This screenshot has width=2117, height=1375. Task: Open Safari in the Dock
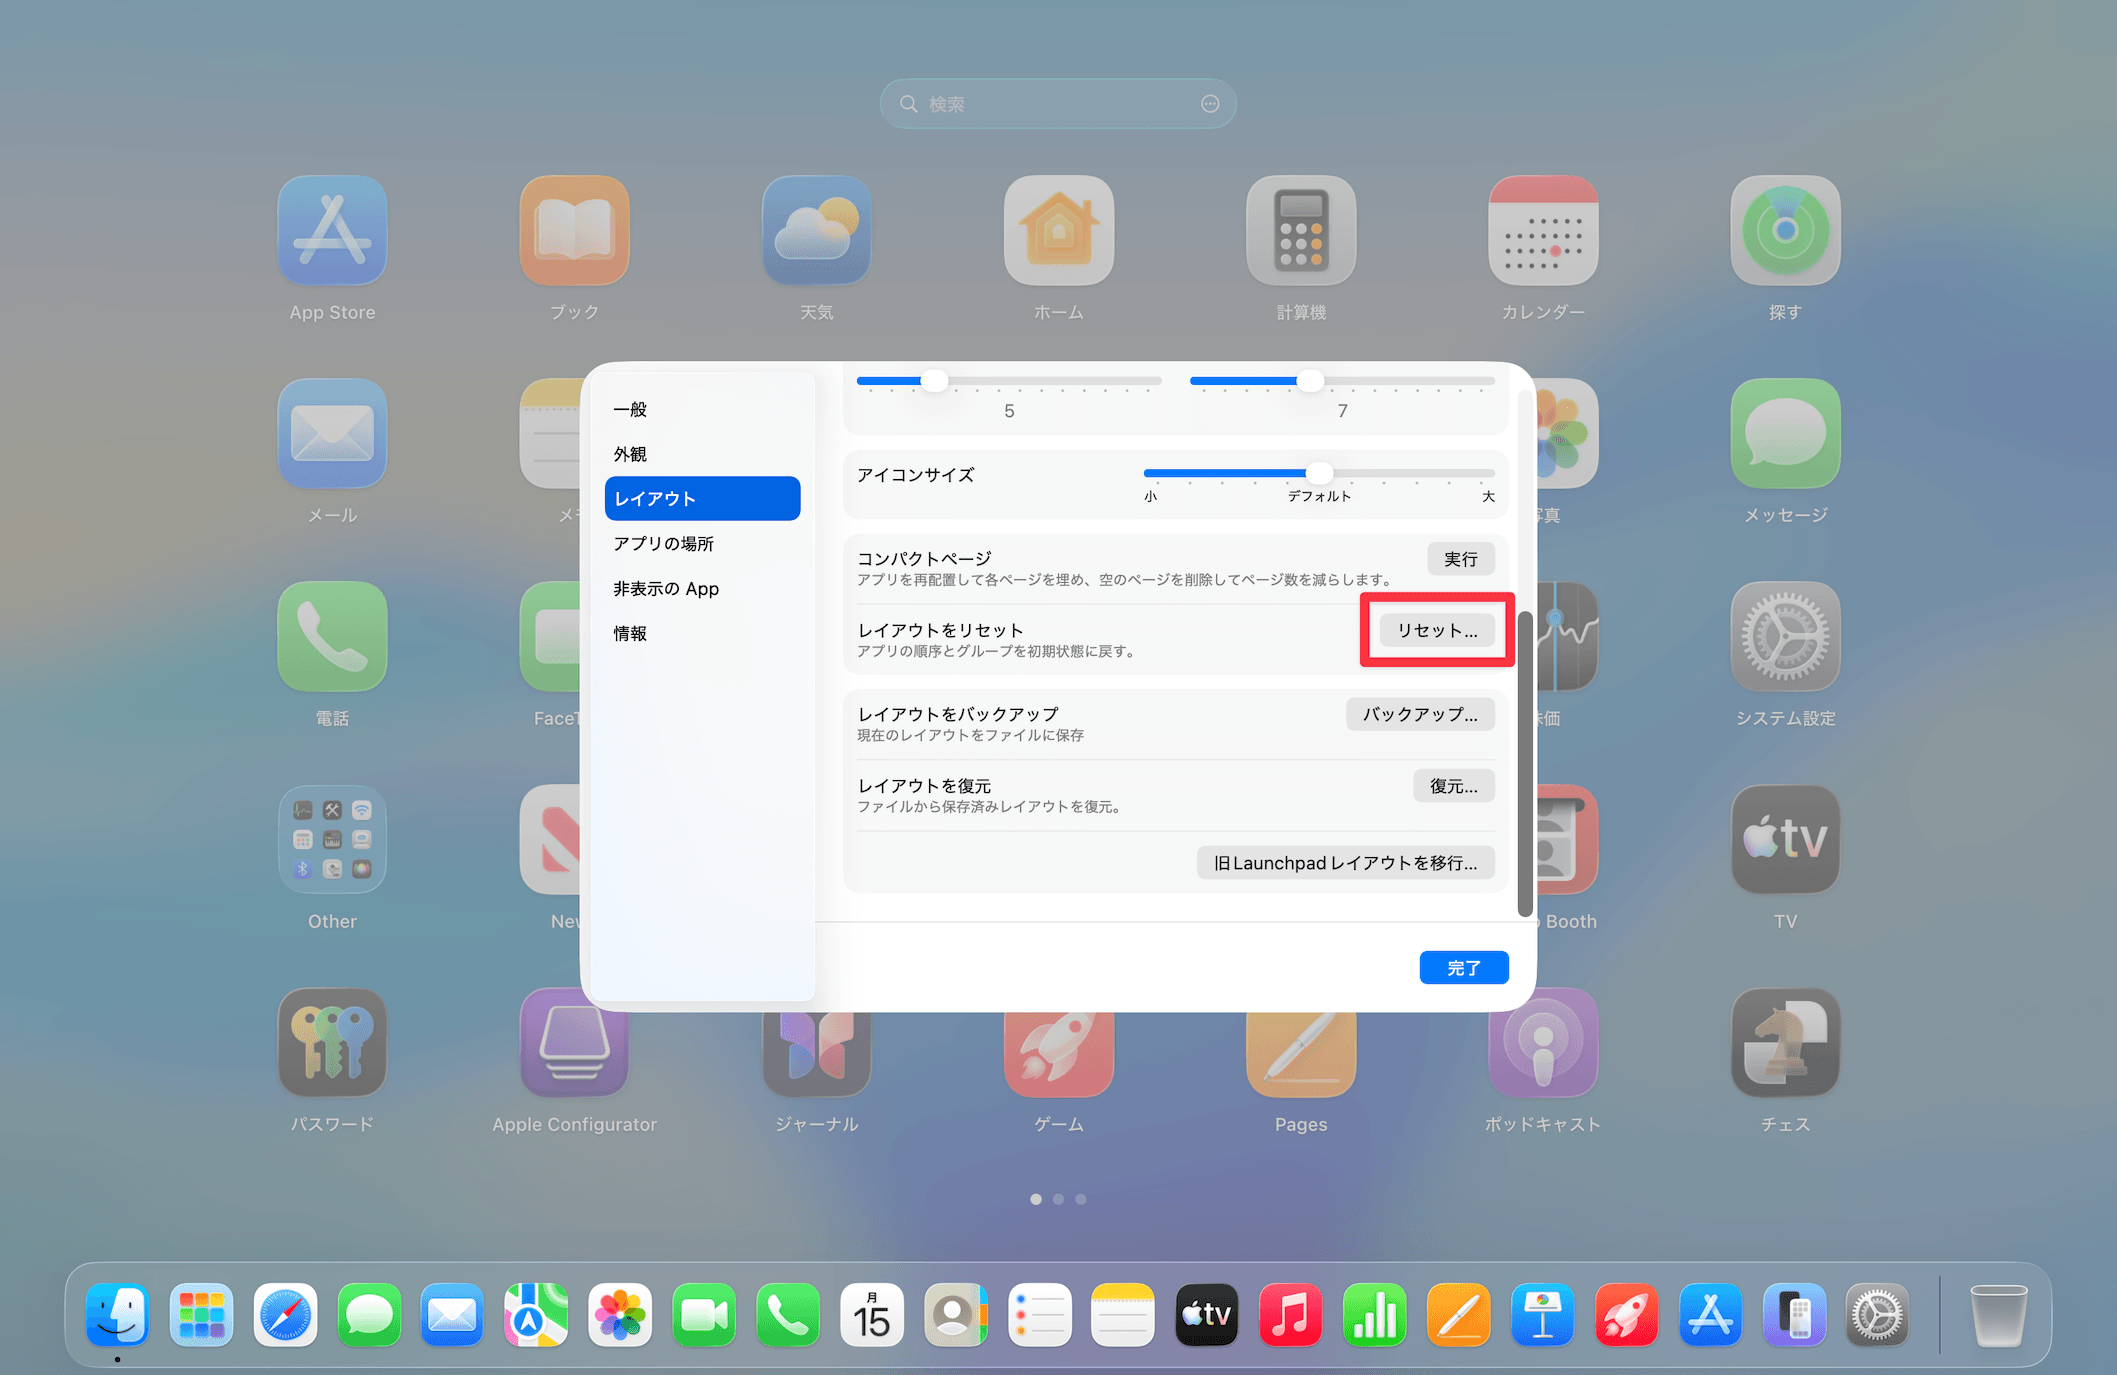click(x=285, y=1315)
